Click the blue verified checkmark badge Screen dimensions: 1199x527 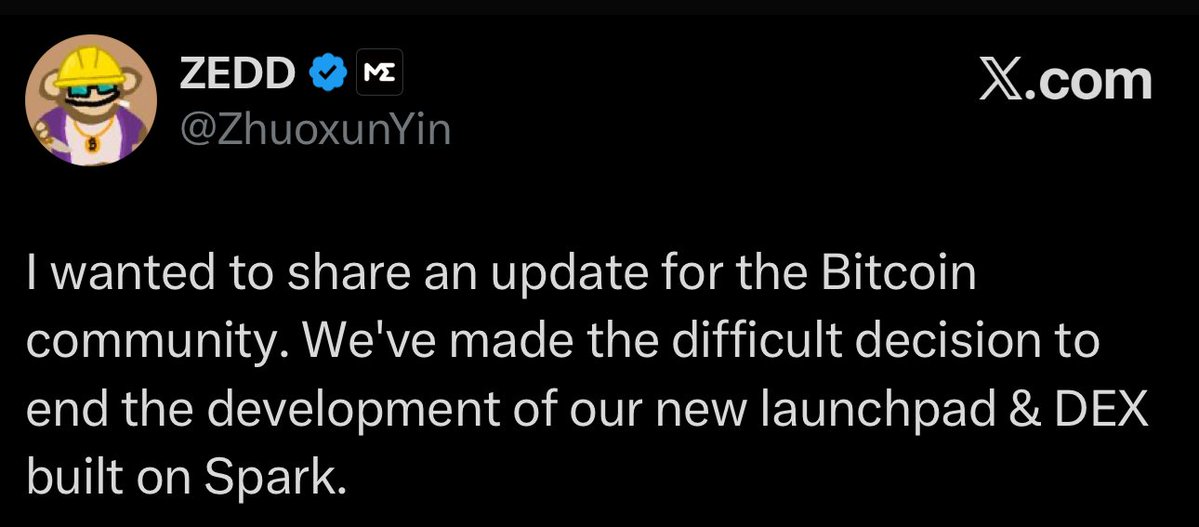328,73
